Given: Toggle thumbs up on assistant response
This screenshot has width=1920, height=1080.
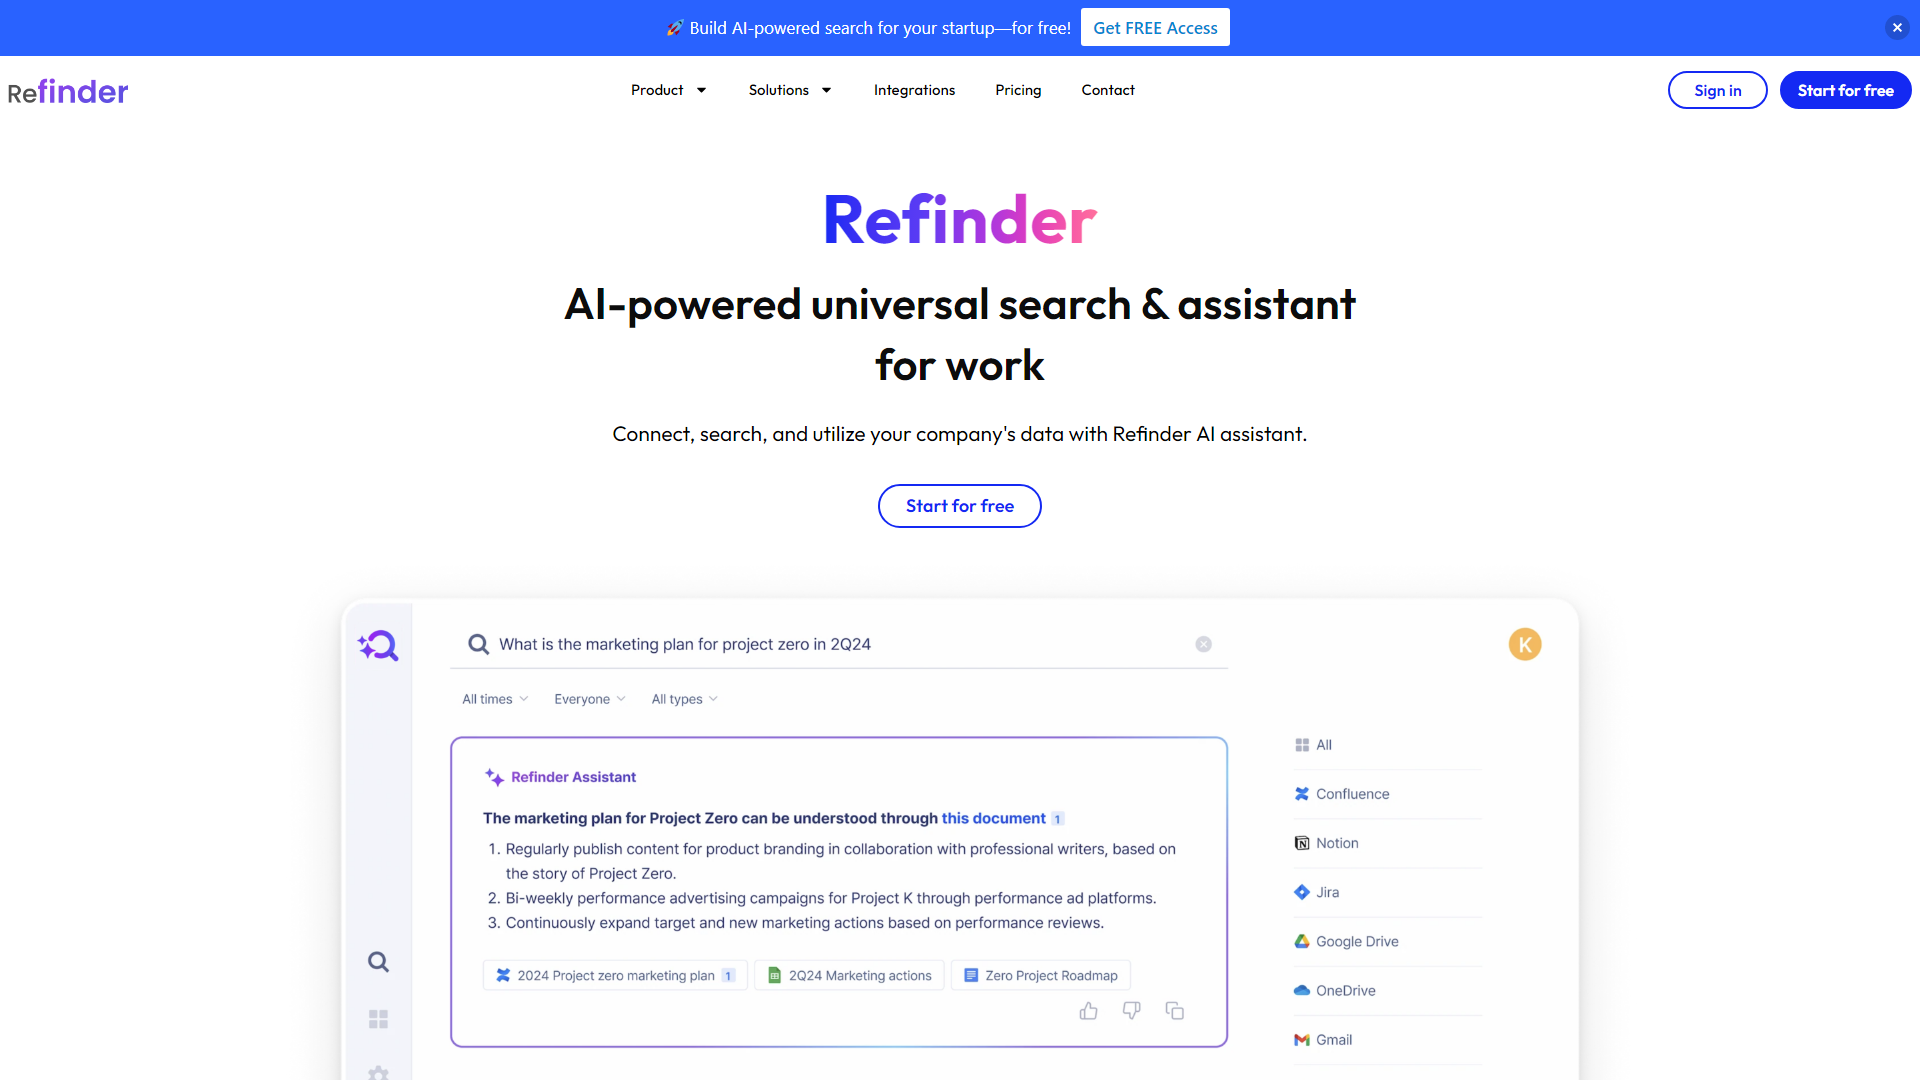Looking at the screenshot, I should point(1088,1010).
